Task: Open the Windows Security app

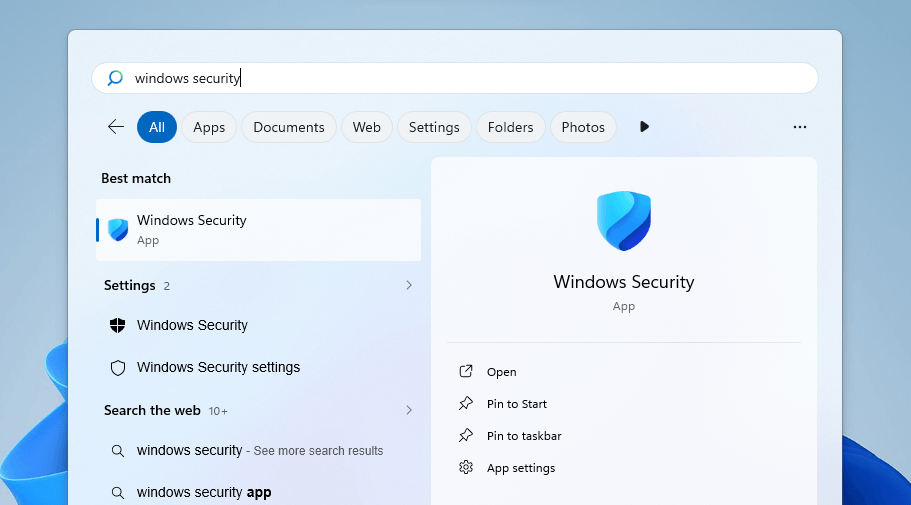Action: pos(501,372)
